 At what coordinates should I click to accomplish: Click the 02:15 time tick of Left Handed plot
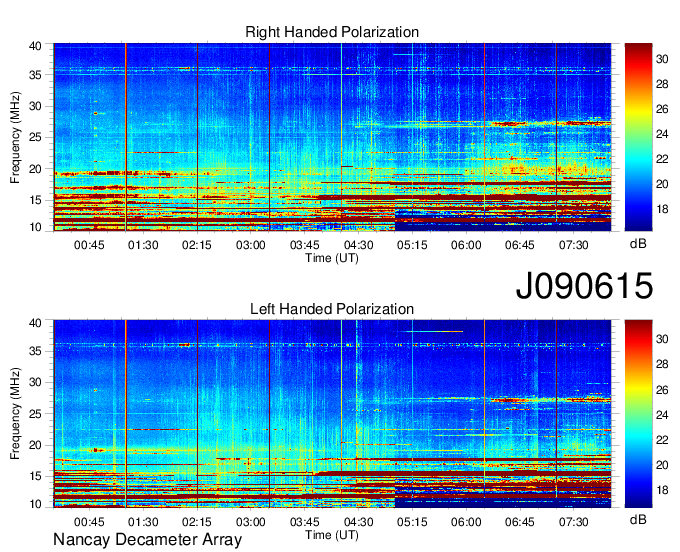tap(197, 522)
